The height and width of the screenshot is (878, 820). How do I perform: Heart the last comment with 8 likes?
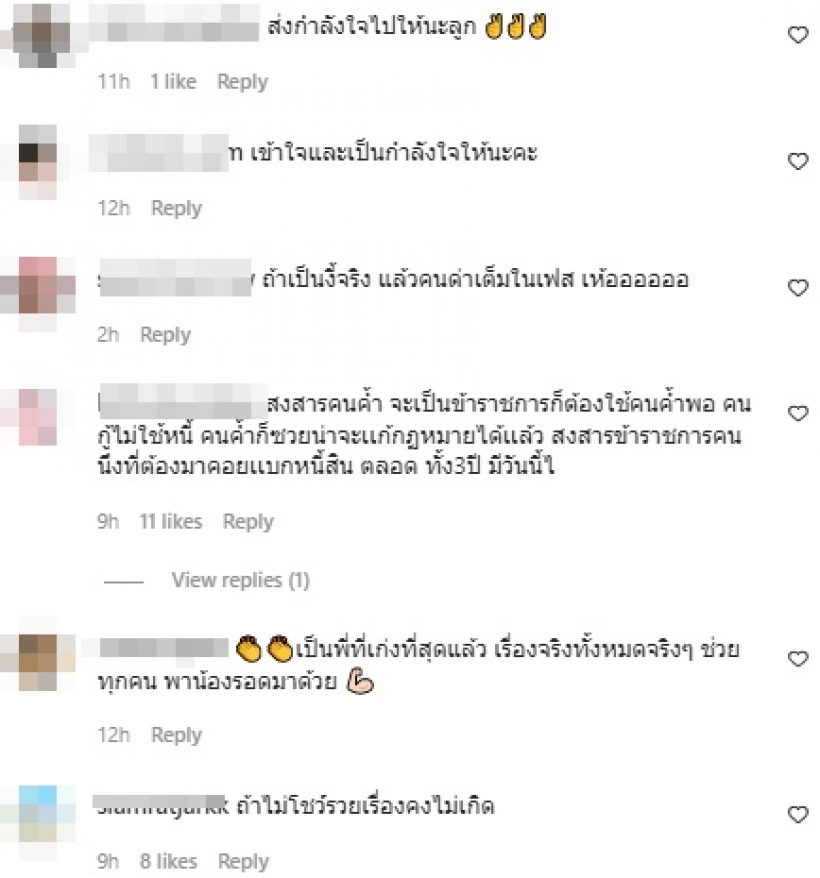[x=798, y=814]
